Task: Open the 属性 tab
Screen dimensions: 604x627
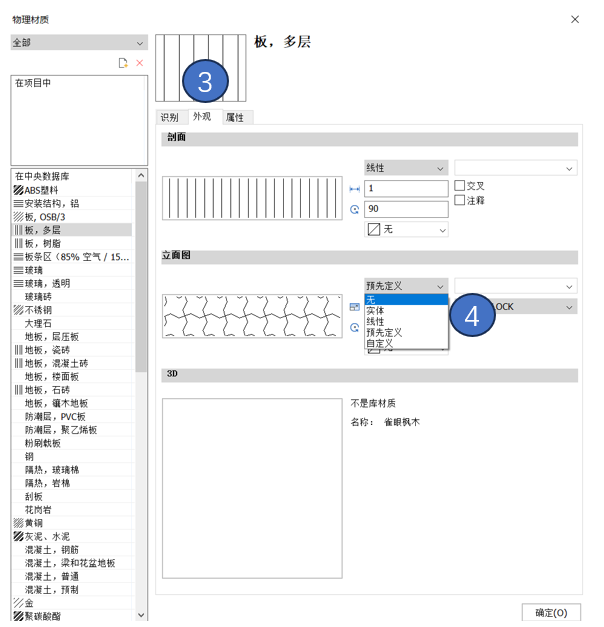Action: [x=235, y=117]
